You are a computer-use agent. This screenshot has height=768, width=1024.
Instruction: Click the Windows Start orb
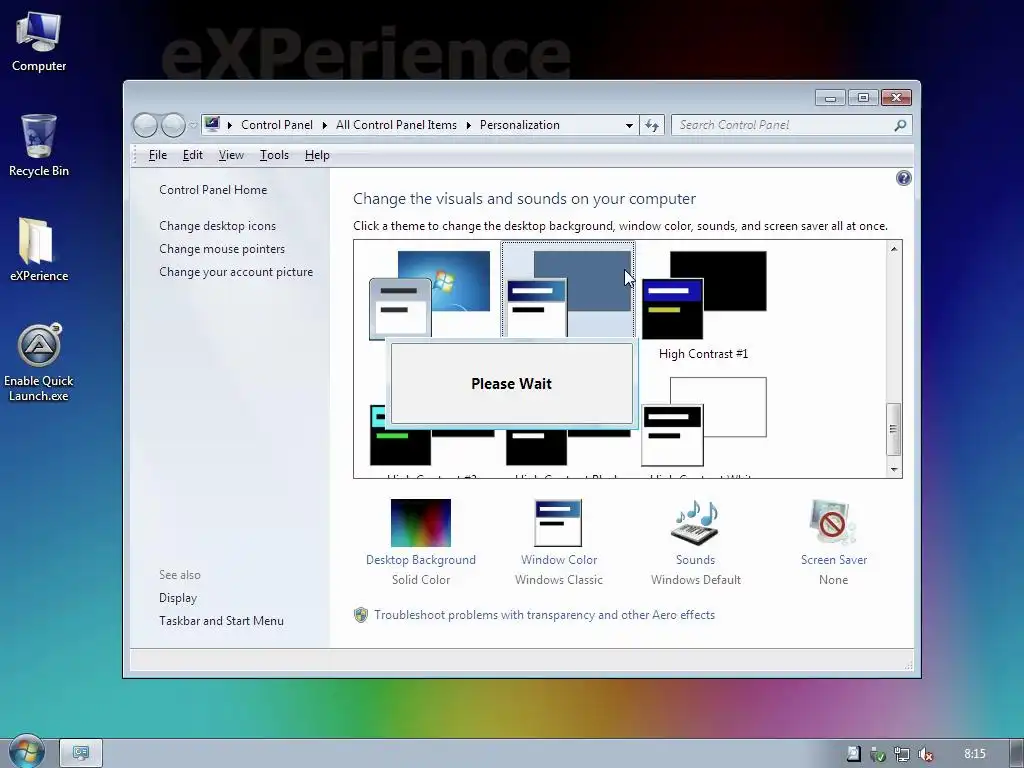(26, 751)
